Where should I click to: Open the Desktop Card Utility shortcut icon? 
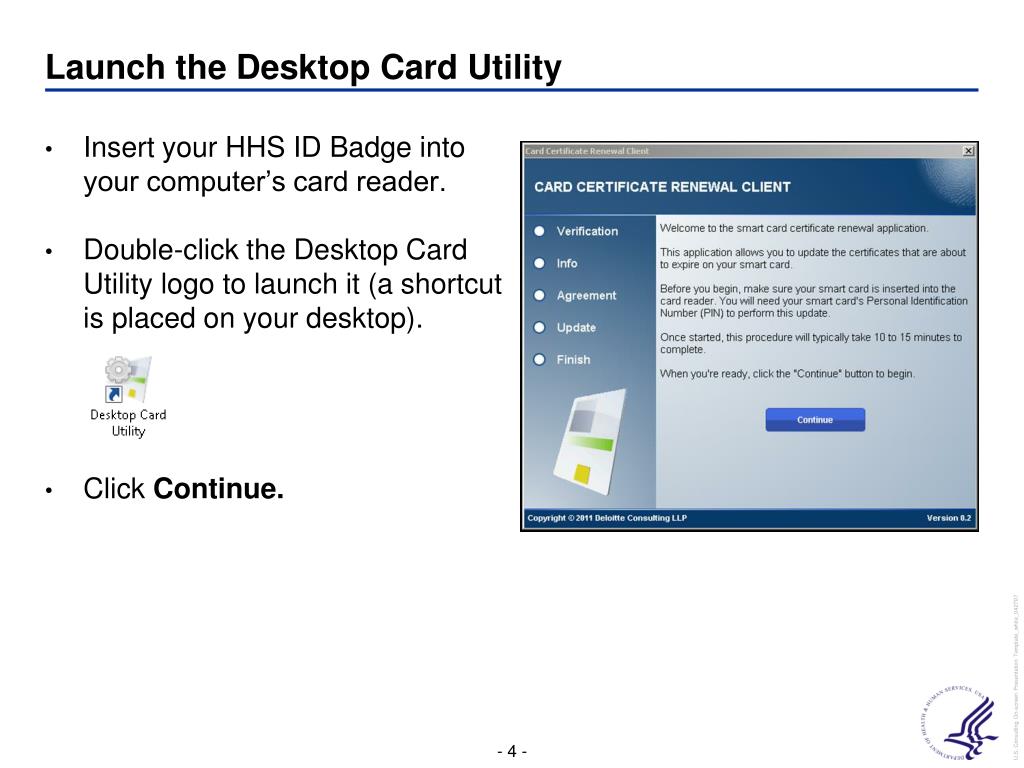128,379
